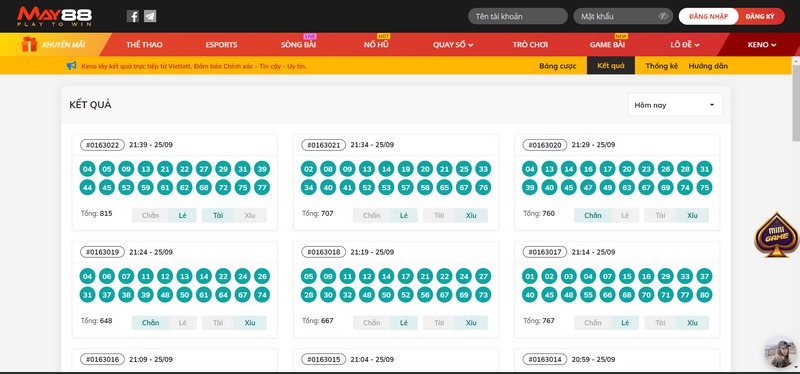Select Tài in draw #0163022
The width and height of the screenshot is (800, 374).
coord(218,215)
